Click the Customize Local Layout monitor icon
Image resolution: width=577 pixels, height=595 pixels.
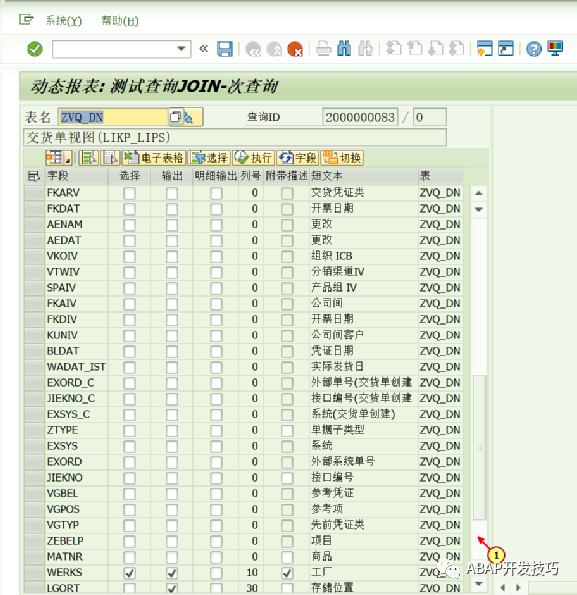pos(555,49)
